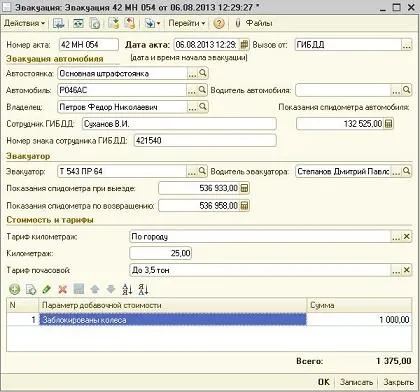Click the Сумма cell 1 000,00
Image resolution: width=420 pixels, height=392 pixels.
click(359, 320)
